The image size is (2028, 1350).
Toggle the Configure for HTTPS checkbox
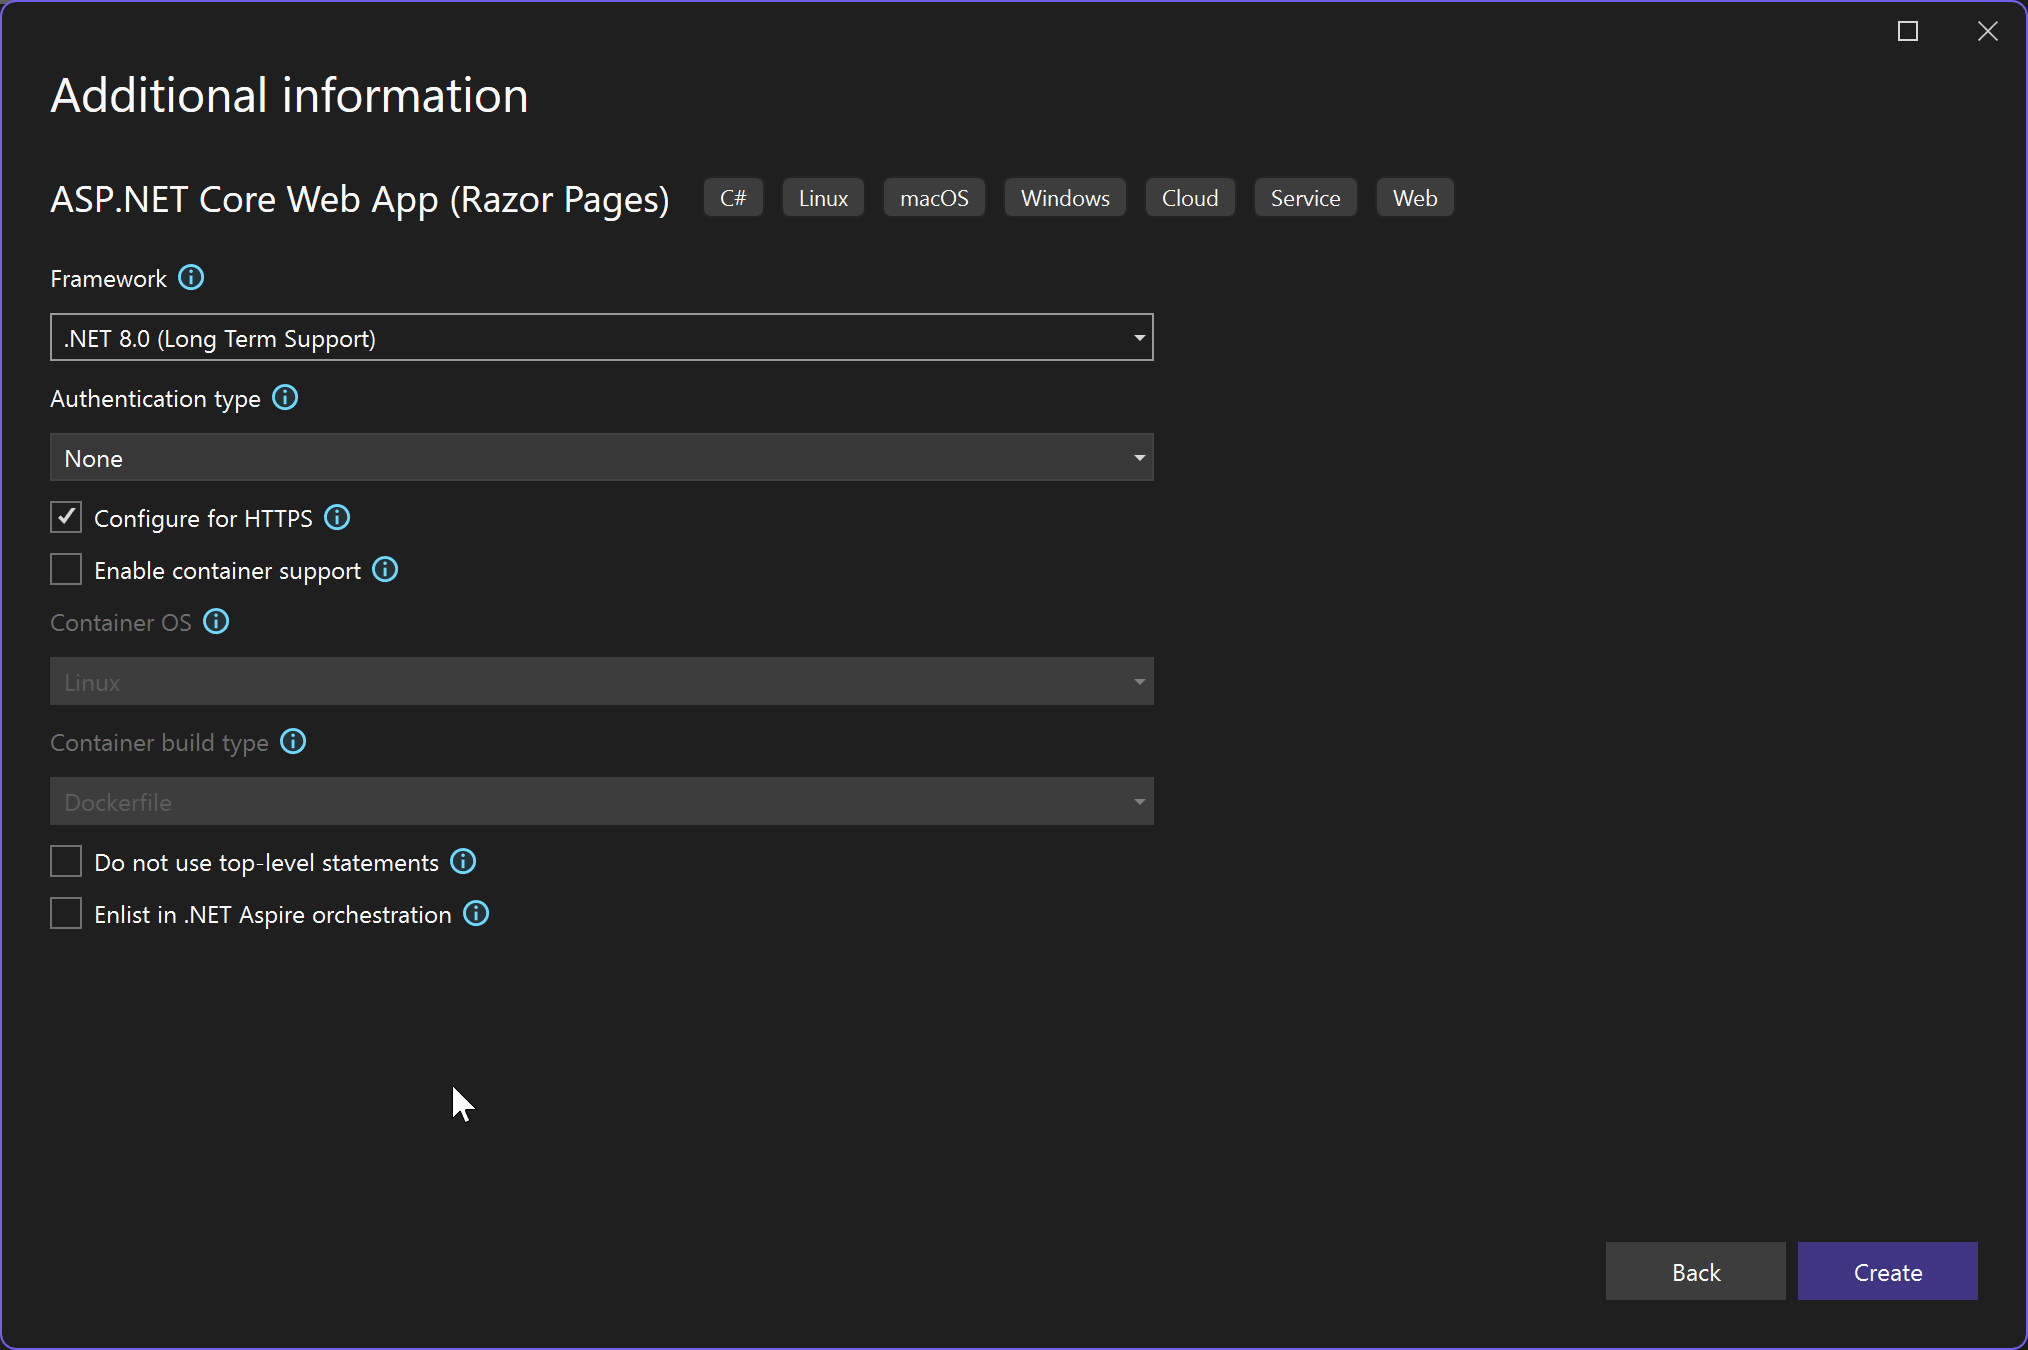coord(66,517)
